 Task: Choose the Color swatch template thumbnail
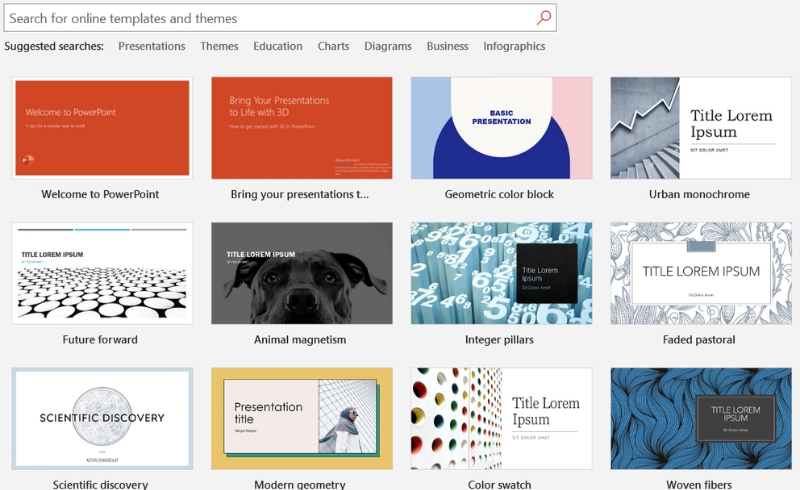502,419
